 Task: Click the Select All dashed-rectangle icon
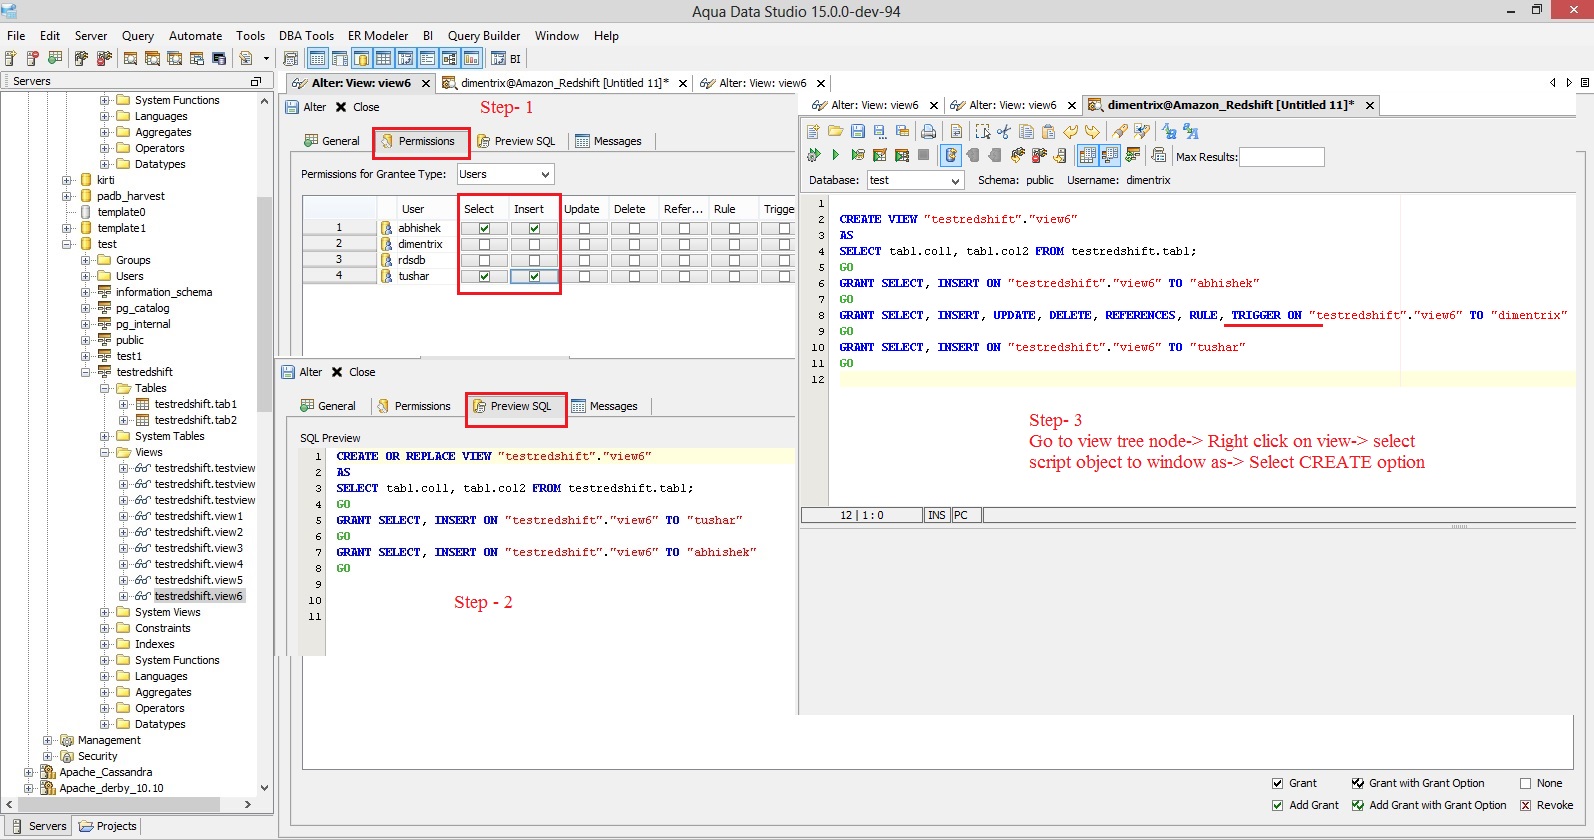coord(982,131)
